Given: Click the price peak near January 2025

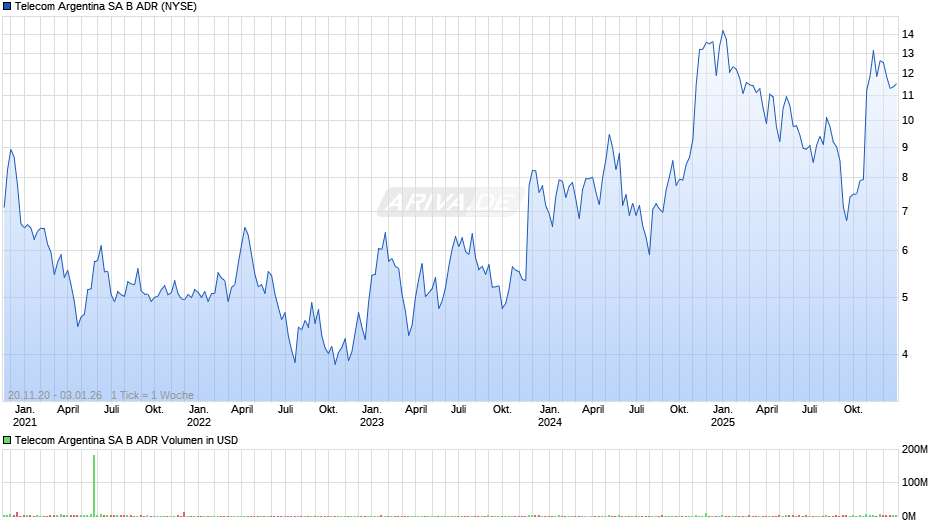Looking at the screenshot, I should [723, 31].
